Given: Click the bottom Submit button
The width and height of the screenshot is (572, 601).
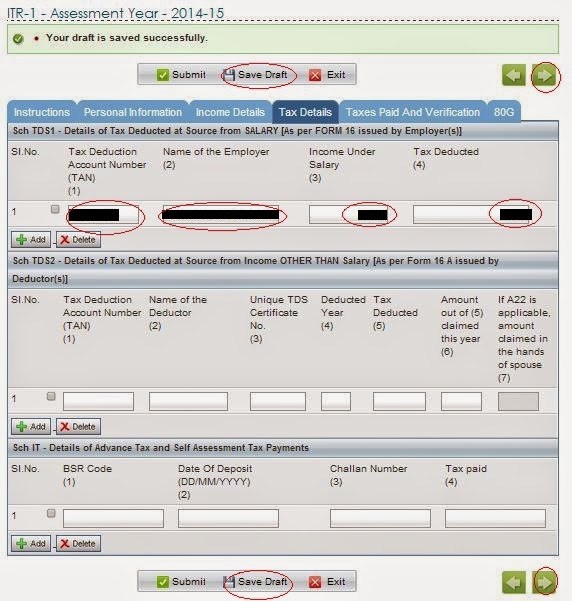Looking at the screenshot, I should (181, 582).
